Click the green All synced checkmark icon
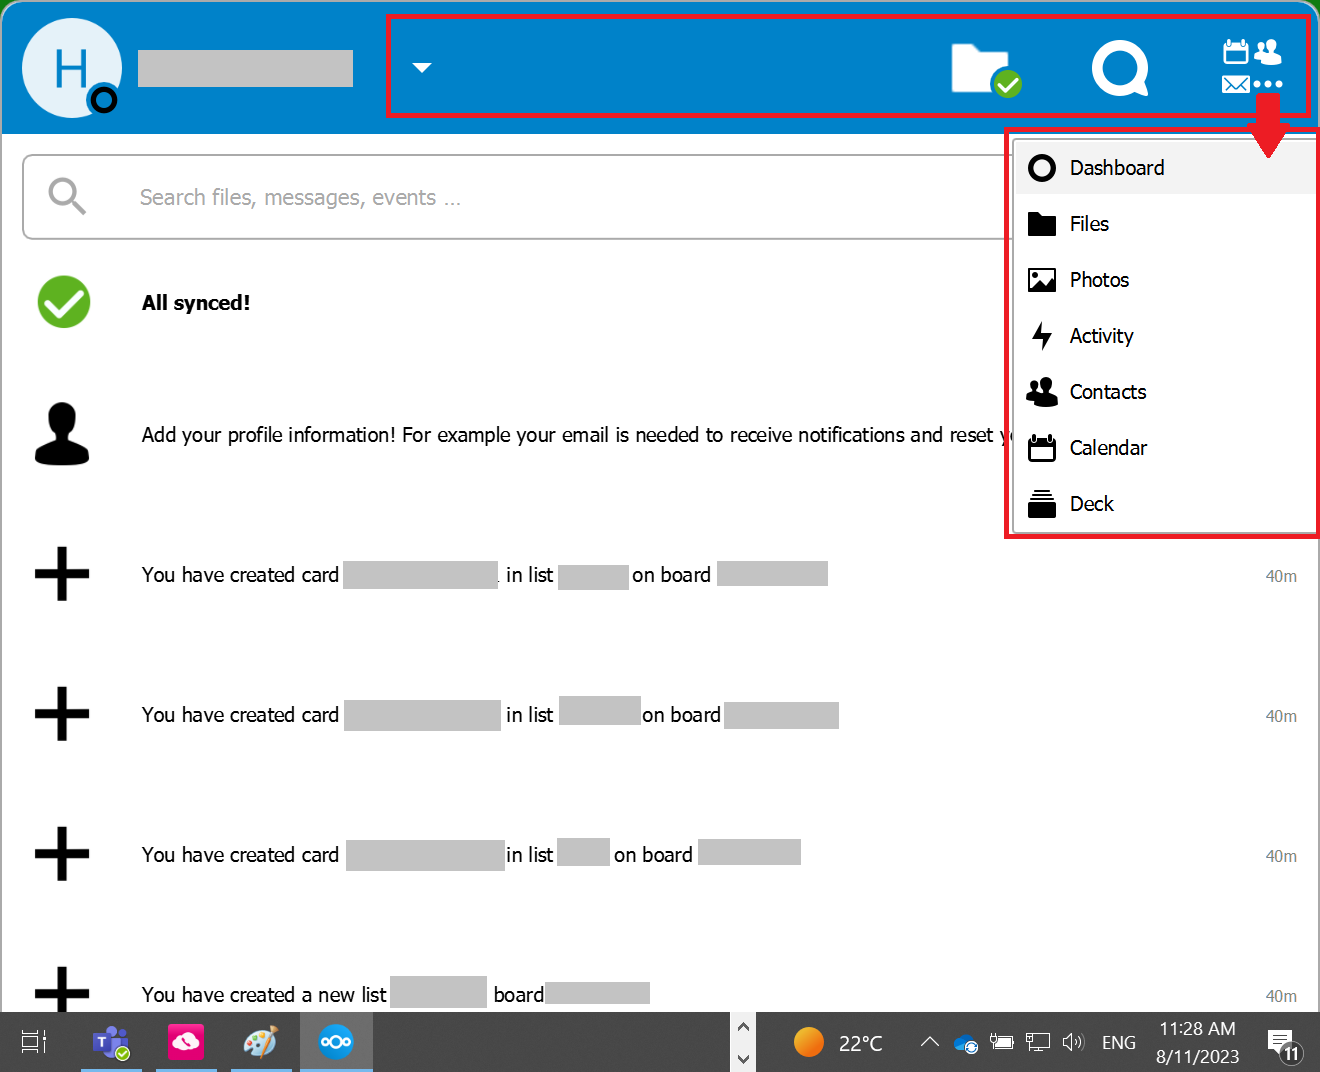This screenshot has height=1072, width=1320. pyautogui.click(x=64, y=302)
